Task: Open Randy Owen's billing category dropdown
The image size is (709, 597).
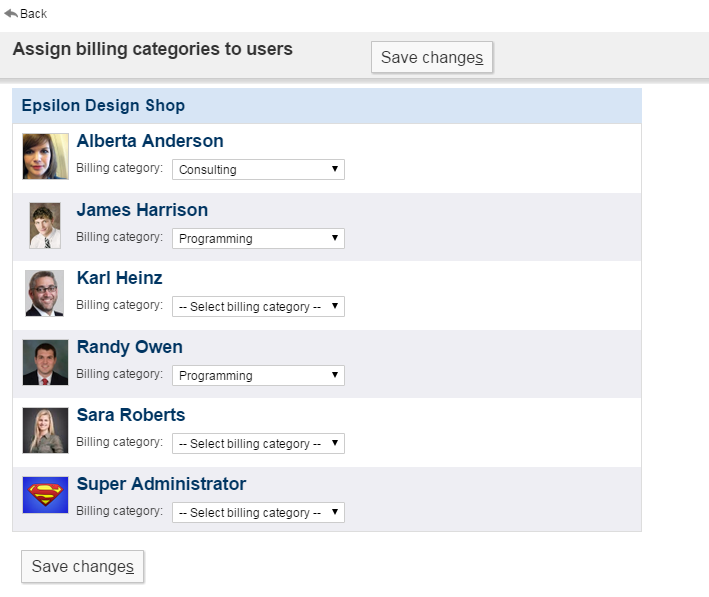Action: click(x=258, y=376)
